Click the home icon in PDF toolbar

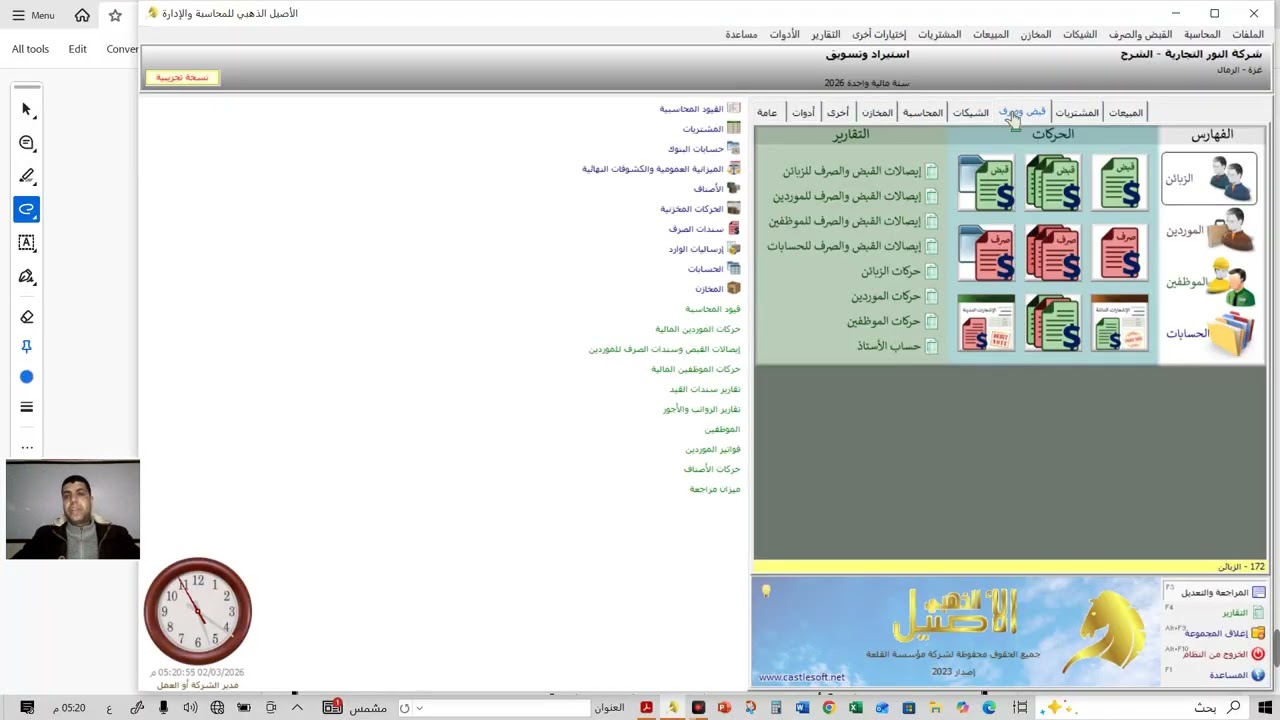pos(82,15)
